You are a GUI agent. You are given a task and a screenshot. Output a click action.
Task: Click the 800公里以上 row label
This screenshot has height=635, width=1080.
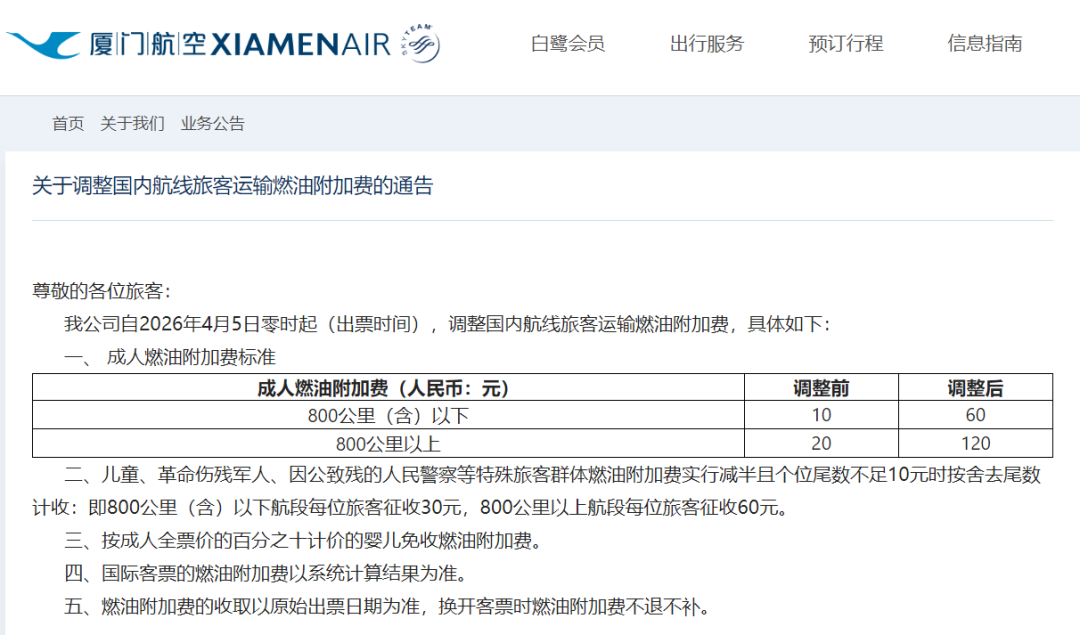click(388, 444)
